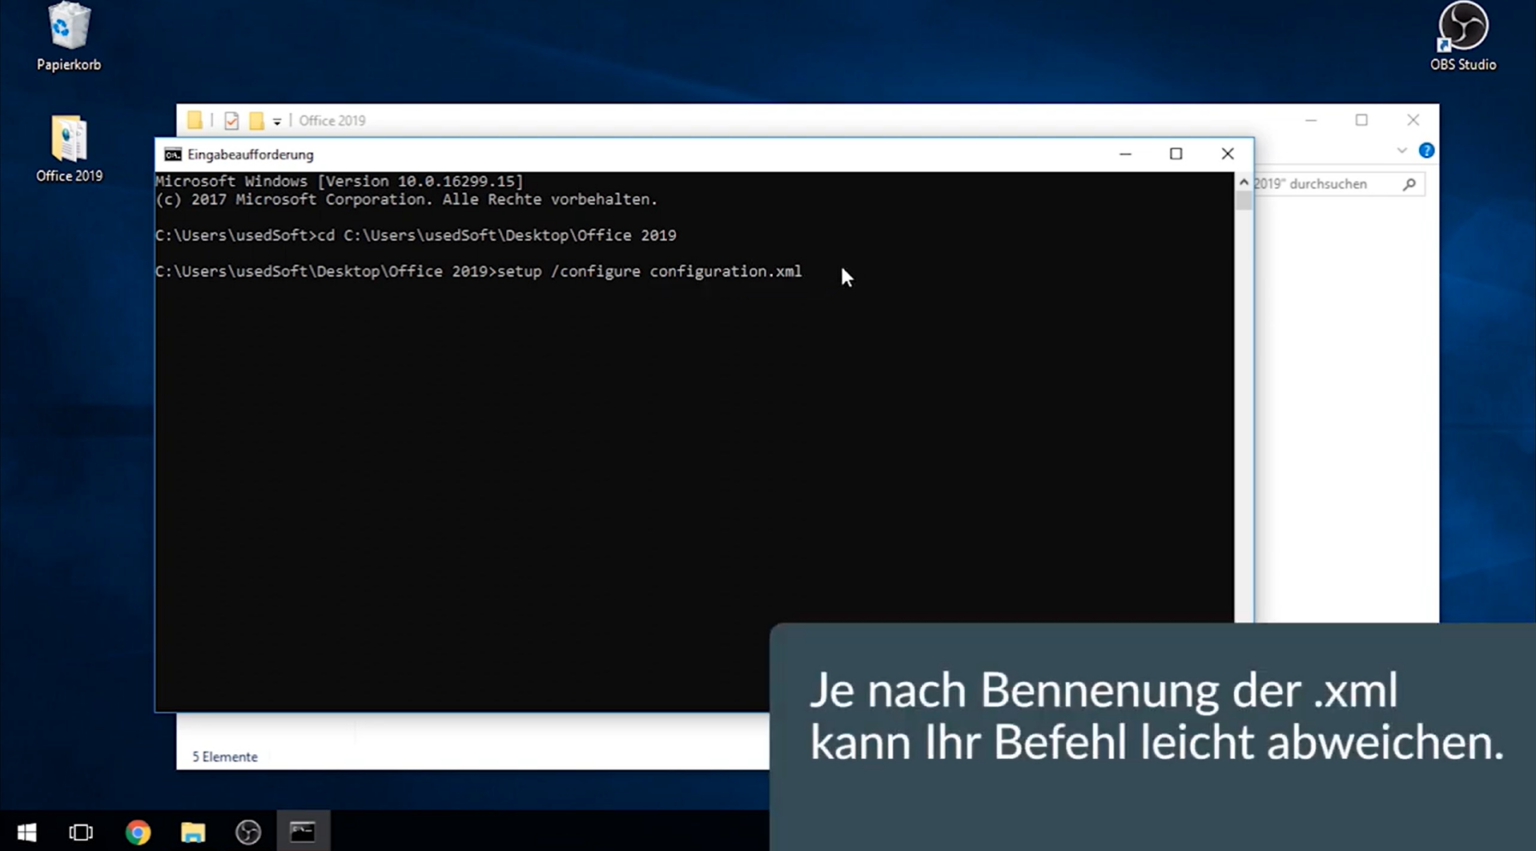The image size is (1536, 851).
Task: Click the search magnifier in the Explorer search field
Action: [x=1409, y=183]
